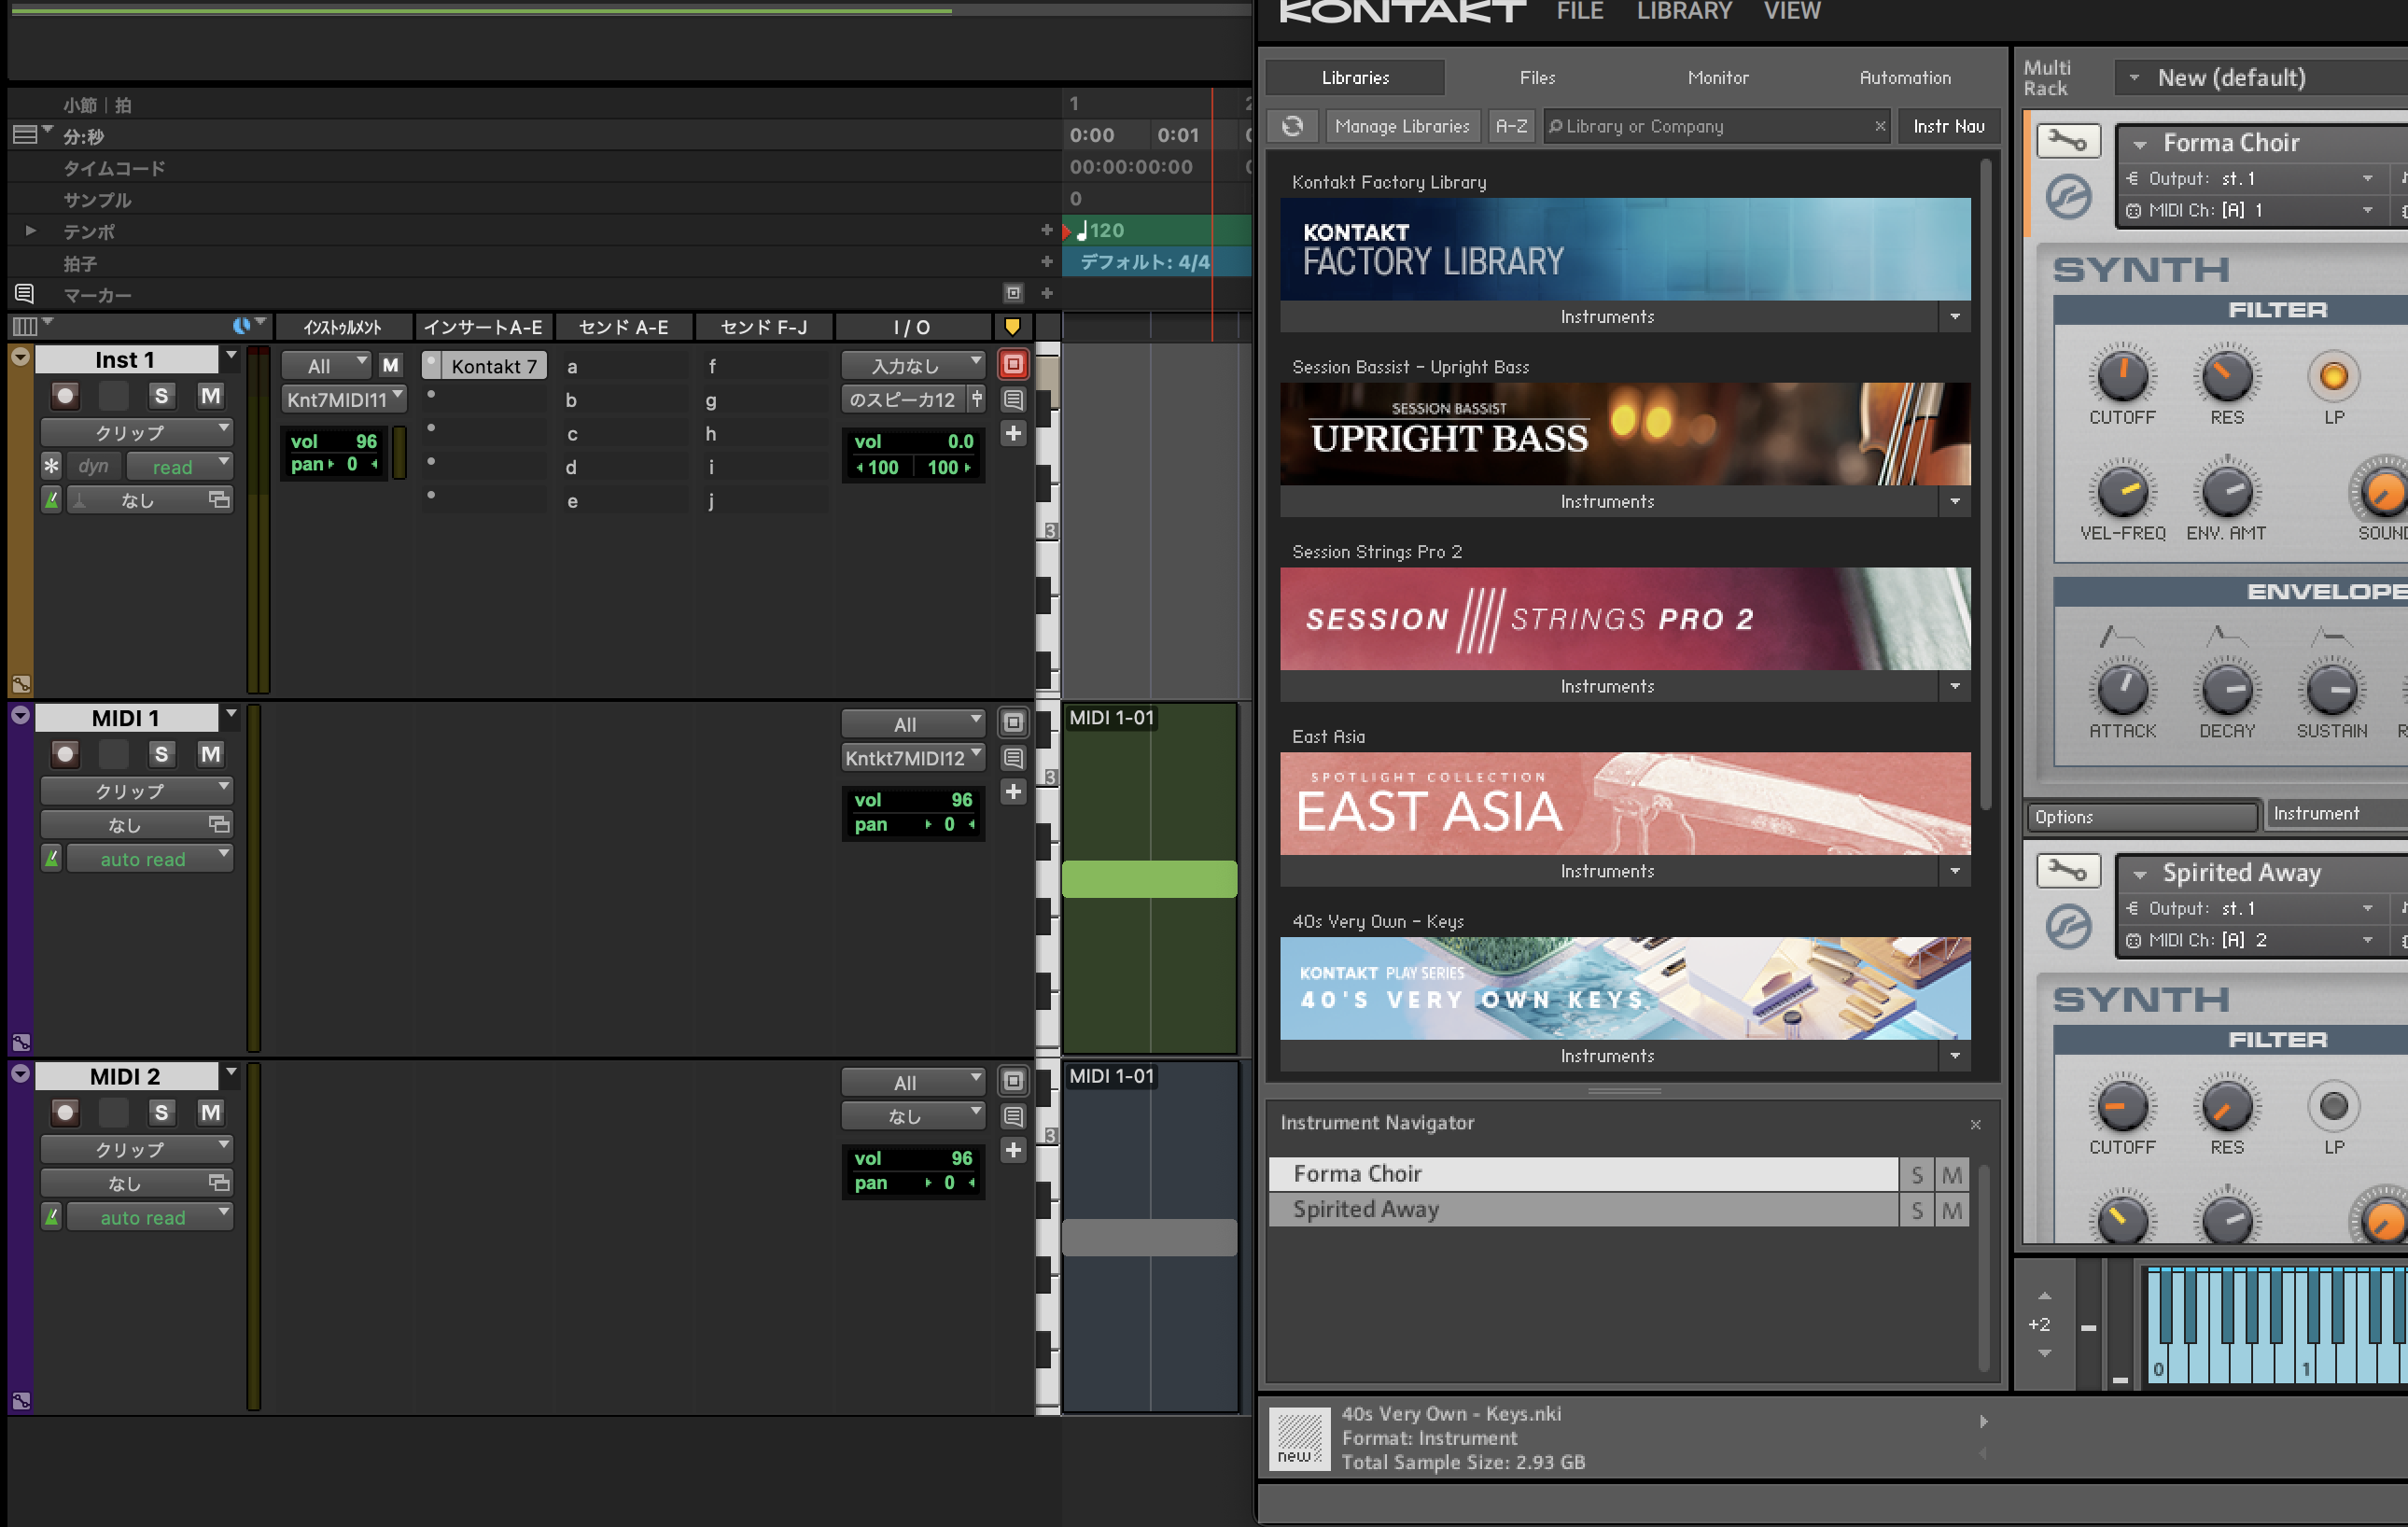2408x1527 pixels.
Task: Expand the tempo ruler triangle
Action: point(31,230)
